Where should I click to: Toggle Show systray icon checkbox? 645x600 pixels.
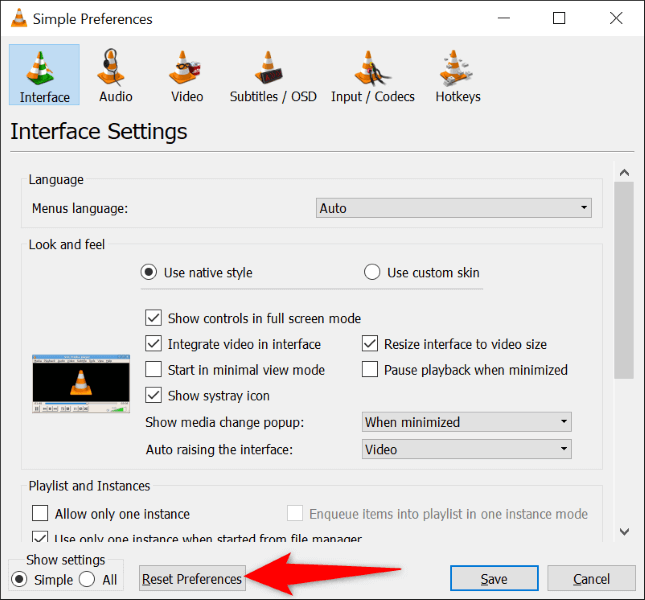click(153, 395)
